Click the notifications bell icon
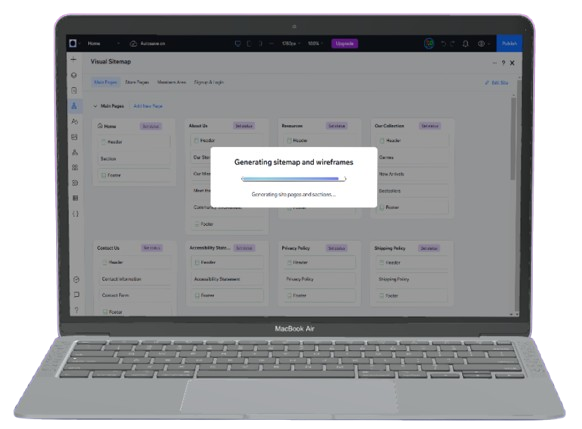The image size is (582, 429). tap(465, 43)
